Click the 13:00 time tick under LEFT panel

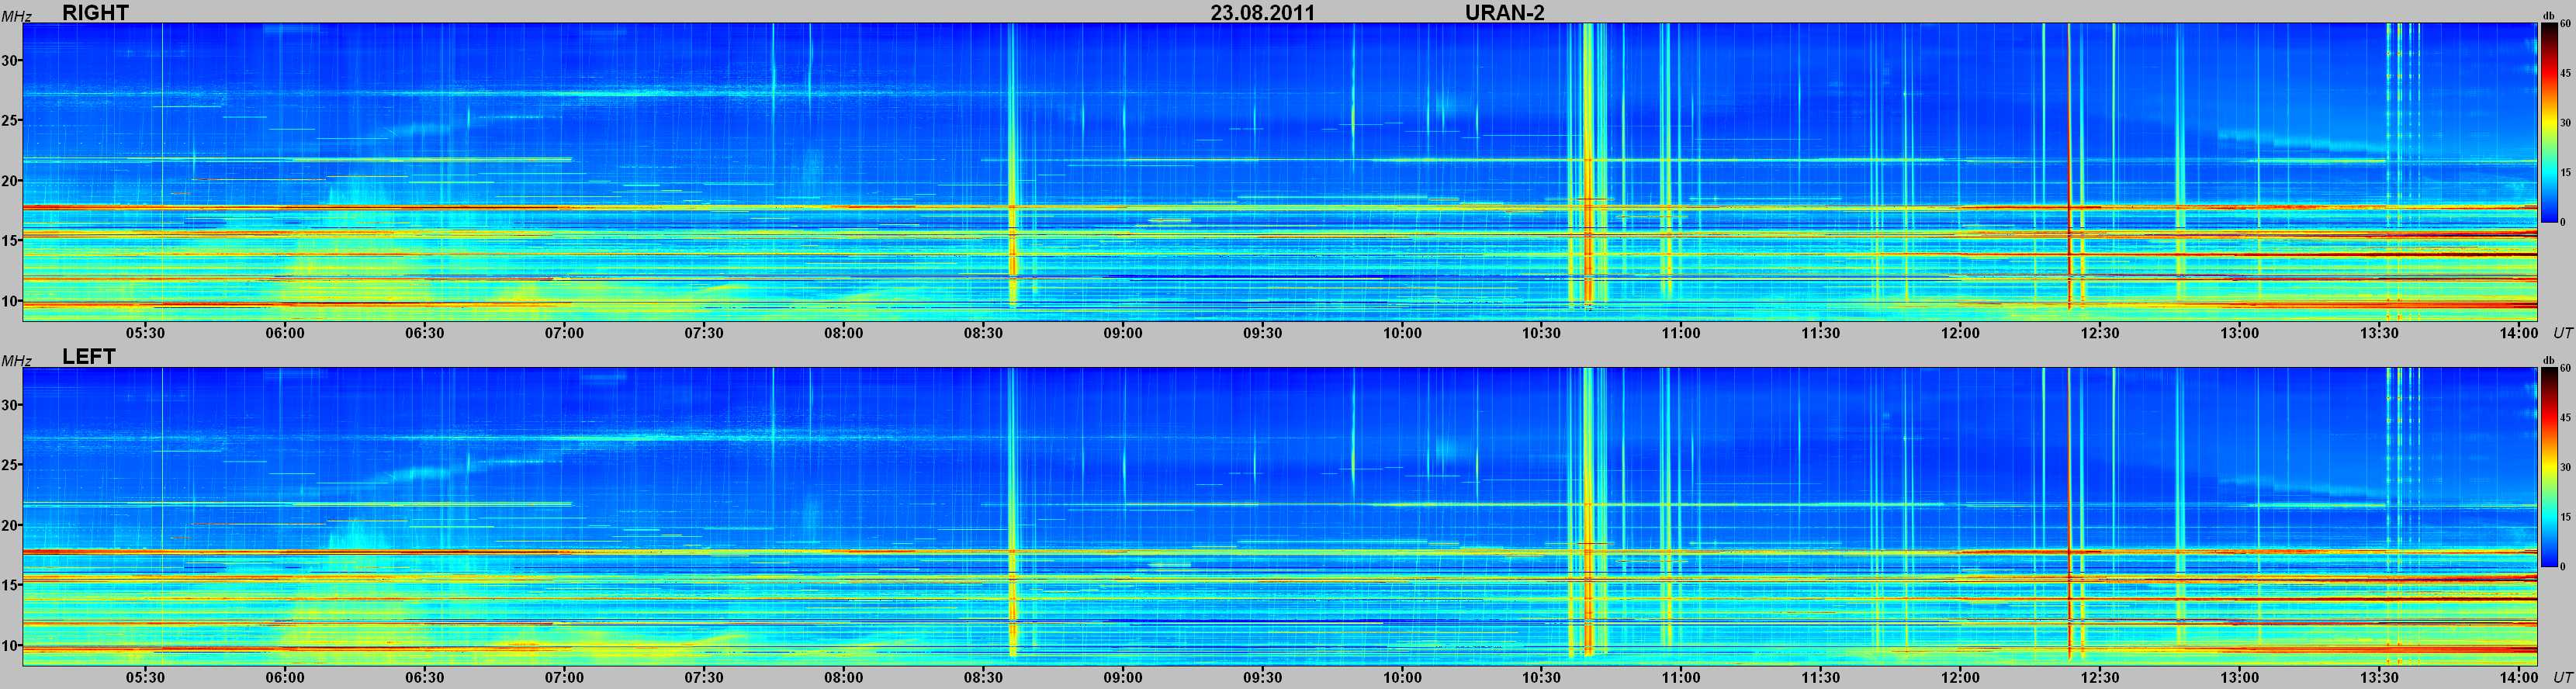click(x=2239, y=678)
